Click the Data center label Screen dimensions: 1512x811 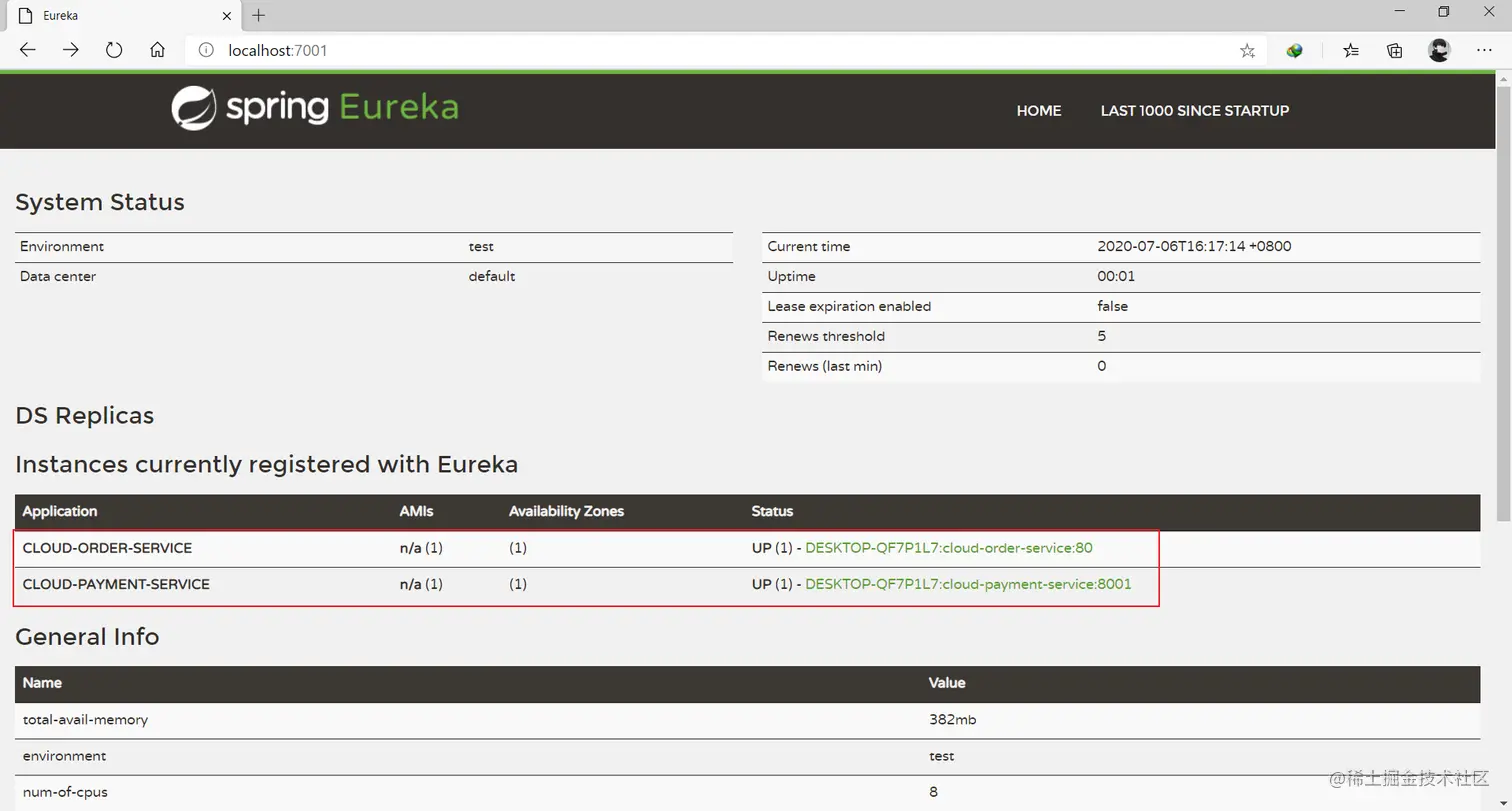58,276
